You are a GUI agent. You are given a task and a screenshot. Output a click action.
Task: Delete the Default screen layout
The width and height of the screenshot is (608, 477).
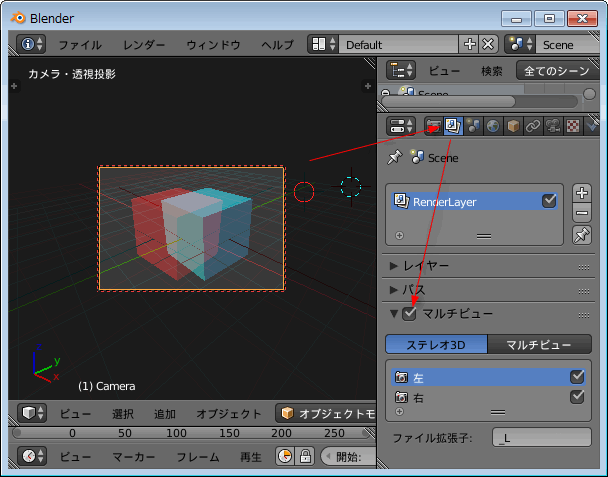click(489, 44)
